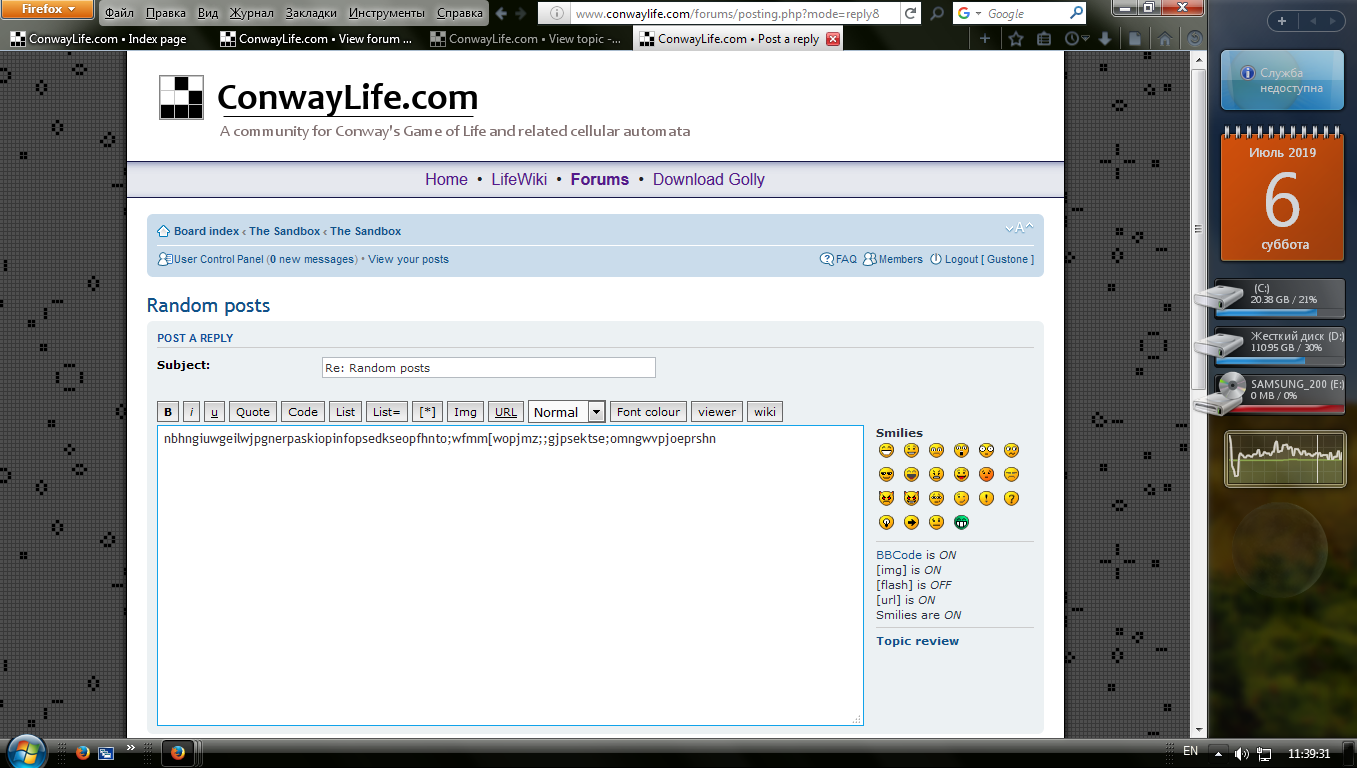Image resolution: width=1357 pixels, height=768 pixels.
Task: Insert the winking smiley
Action: 961,498
